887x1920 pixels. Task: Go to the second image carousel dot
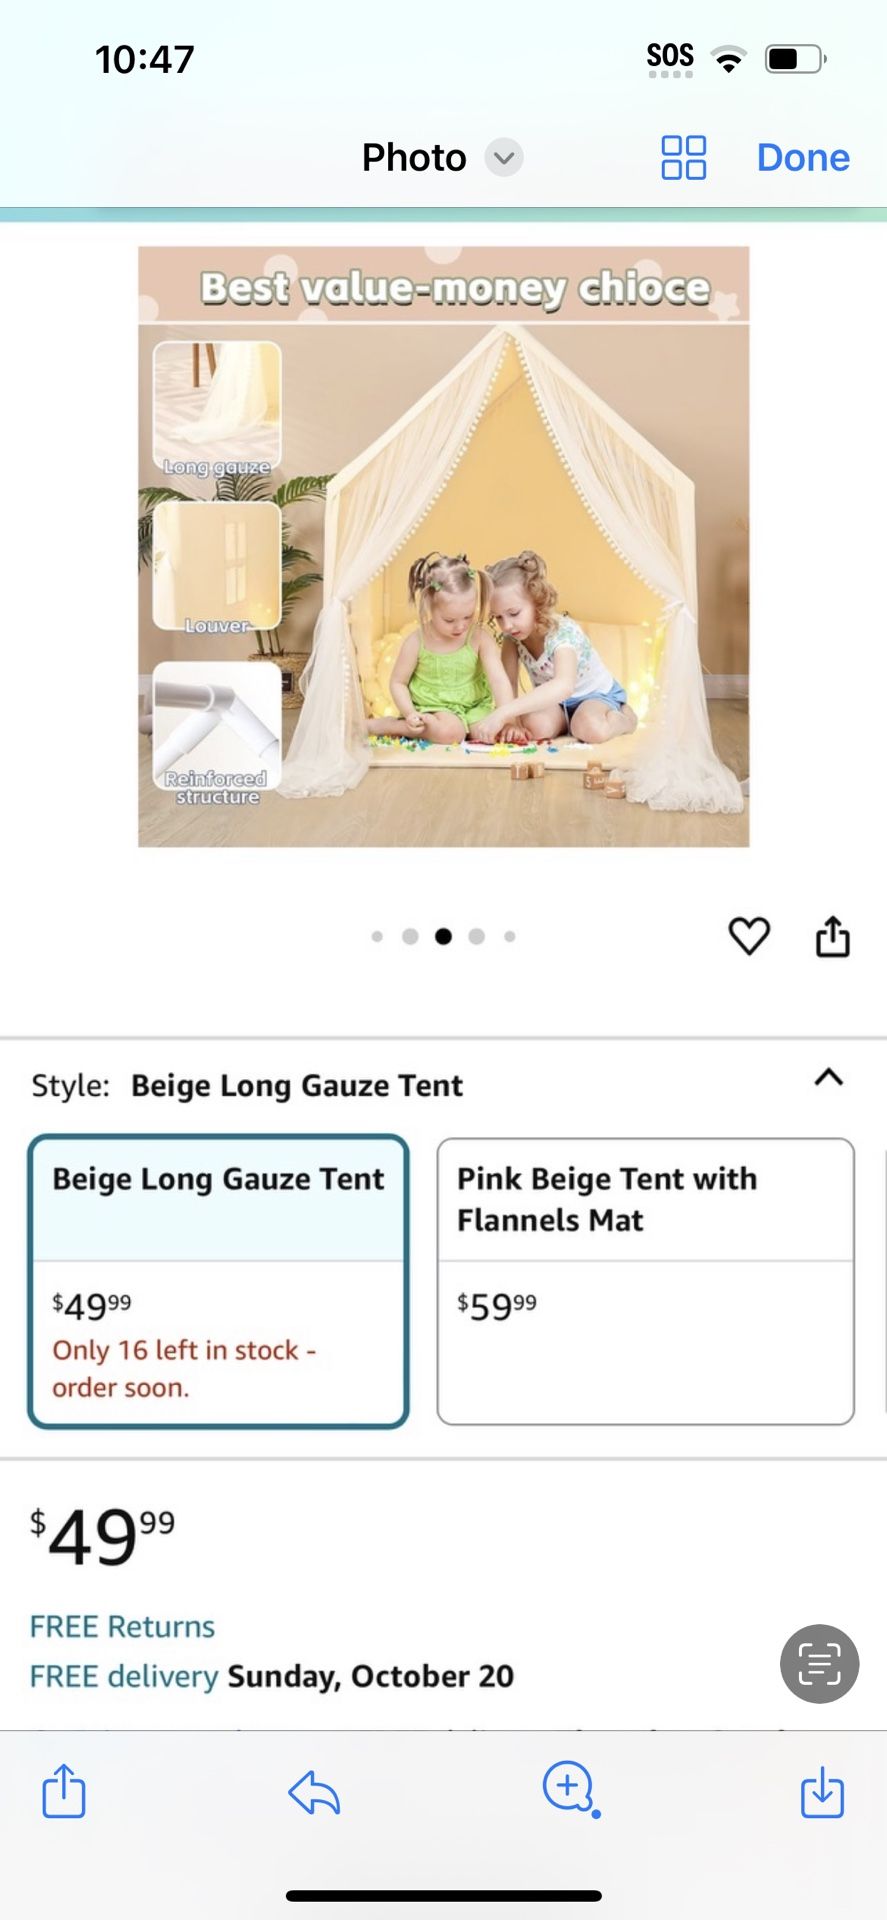tap(410, 936)
